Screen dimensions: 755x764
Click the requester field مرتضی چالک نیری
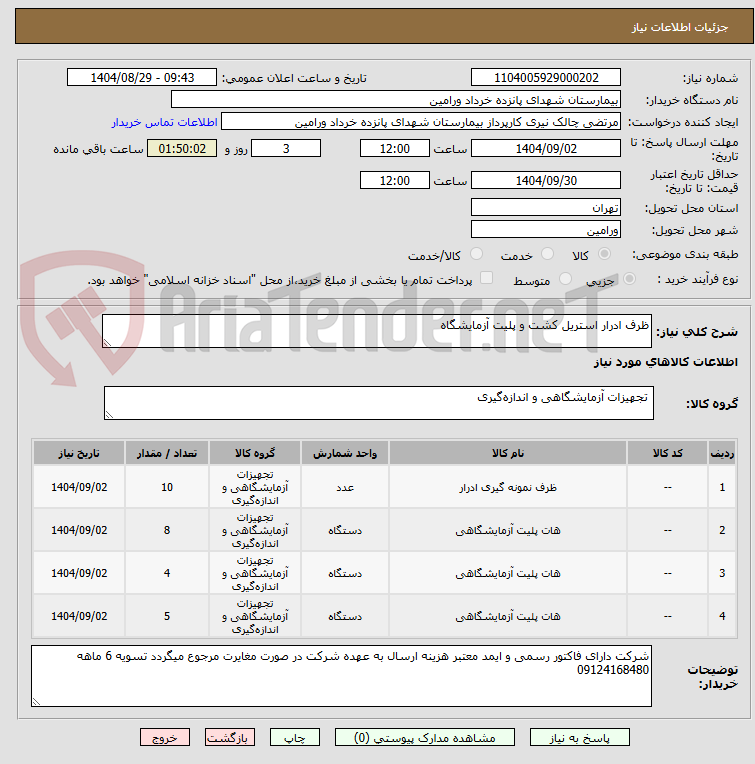click(x=421, y=122)
